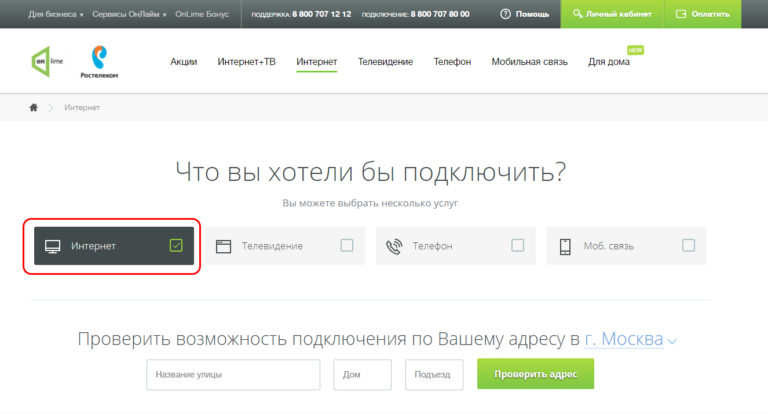This screenshot has height=414, width=768.
Task: Uncheck the Интернет service checkbox
Action: pos(176,245)
